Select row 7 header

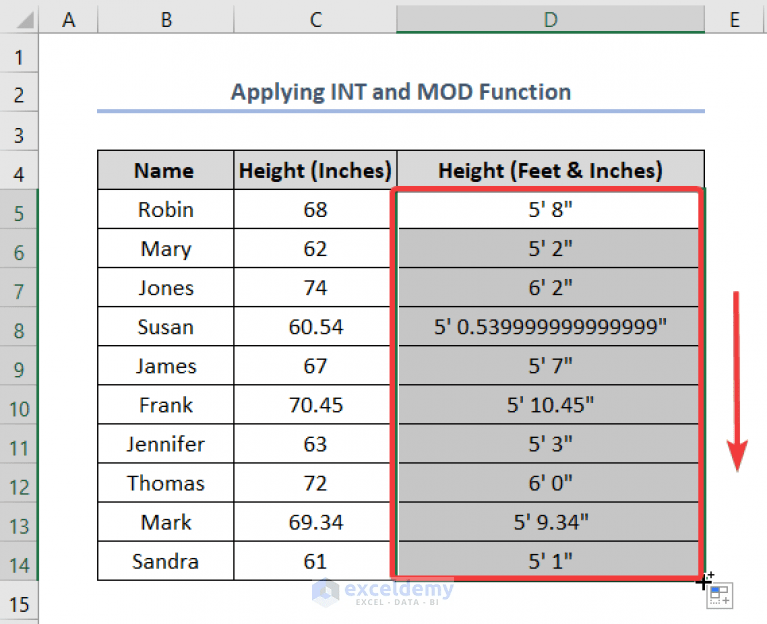(x=19, y=290)
